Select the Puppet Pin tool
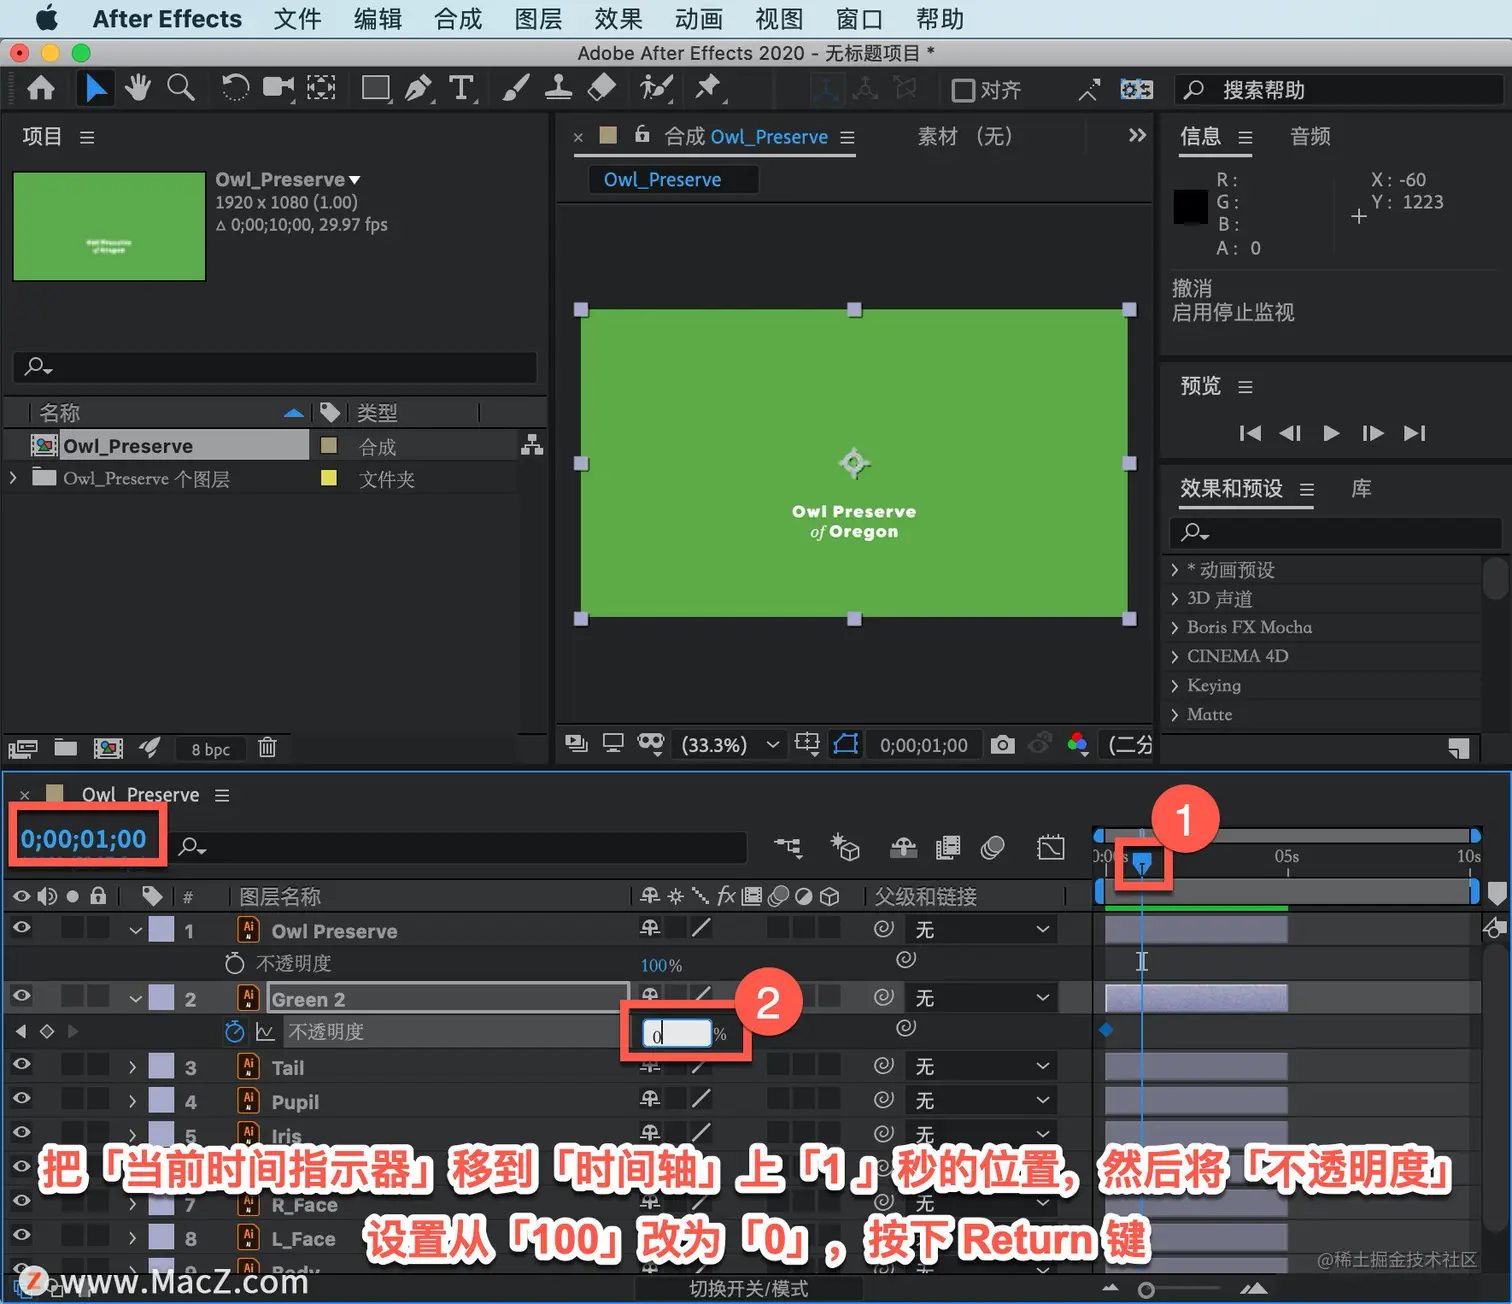The width and height of the screenshot is (1512, 1304). point(708,89)
